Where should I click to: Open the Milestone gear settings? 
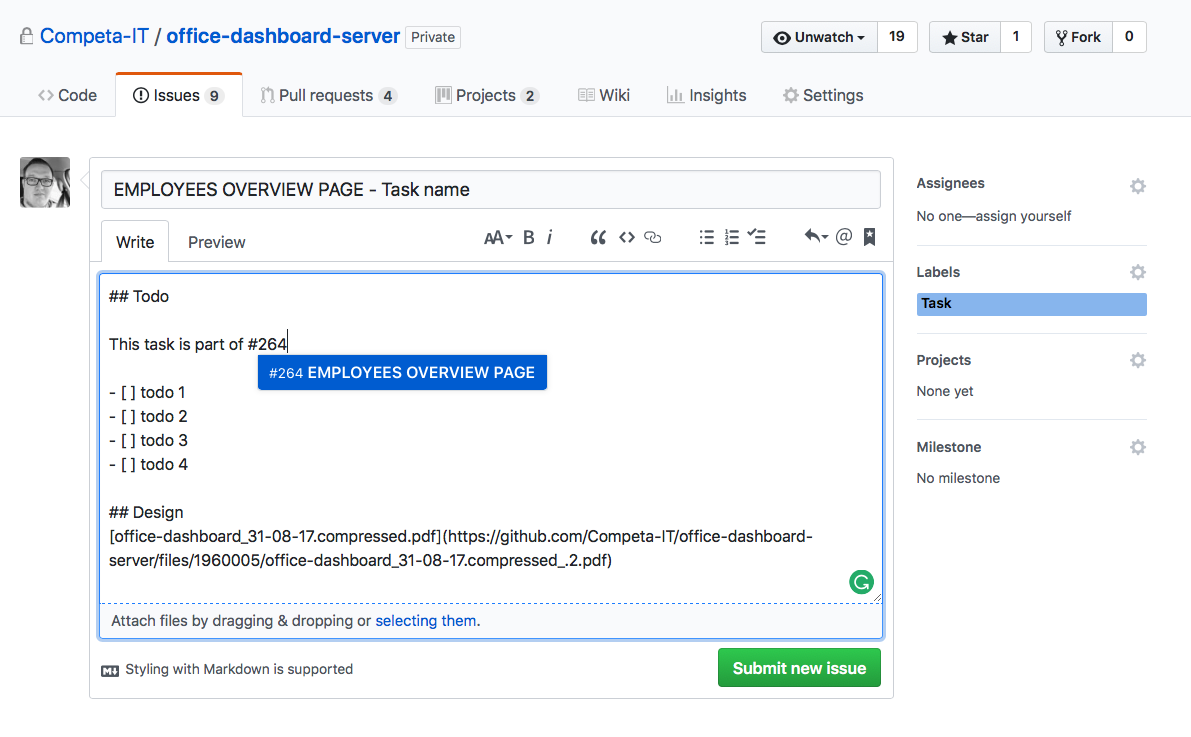[1137, 447]
